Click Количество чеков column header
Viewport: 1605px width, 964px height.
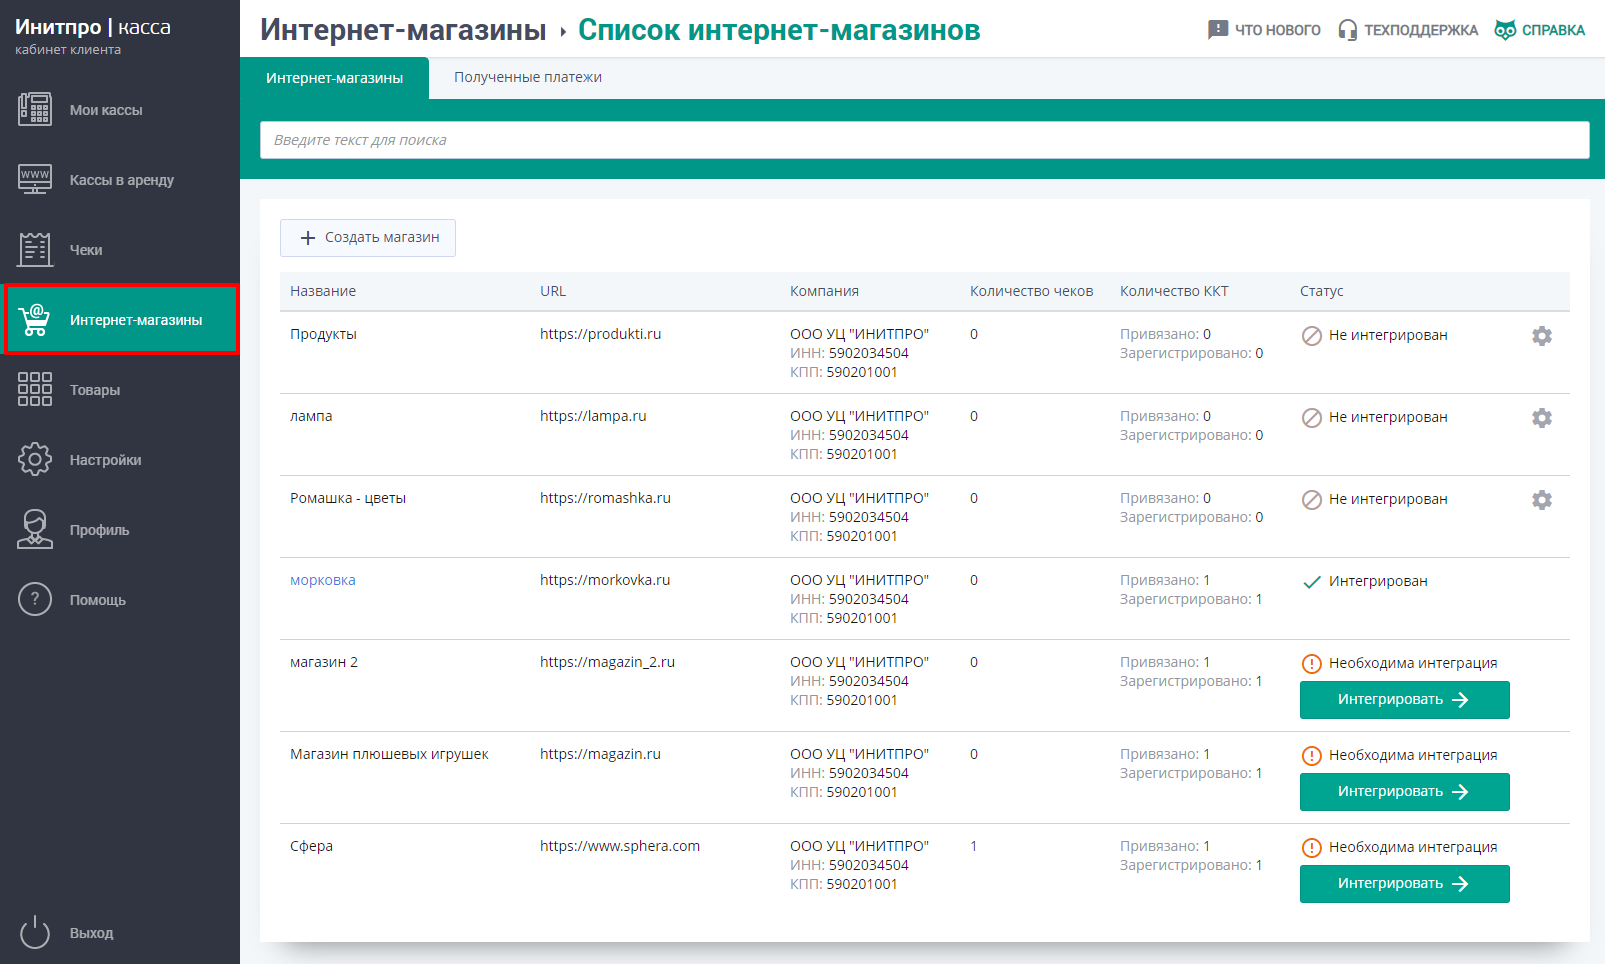pyautogui.click(x=1031, y=291)
